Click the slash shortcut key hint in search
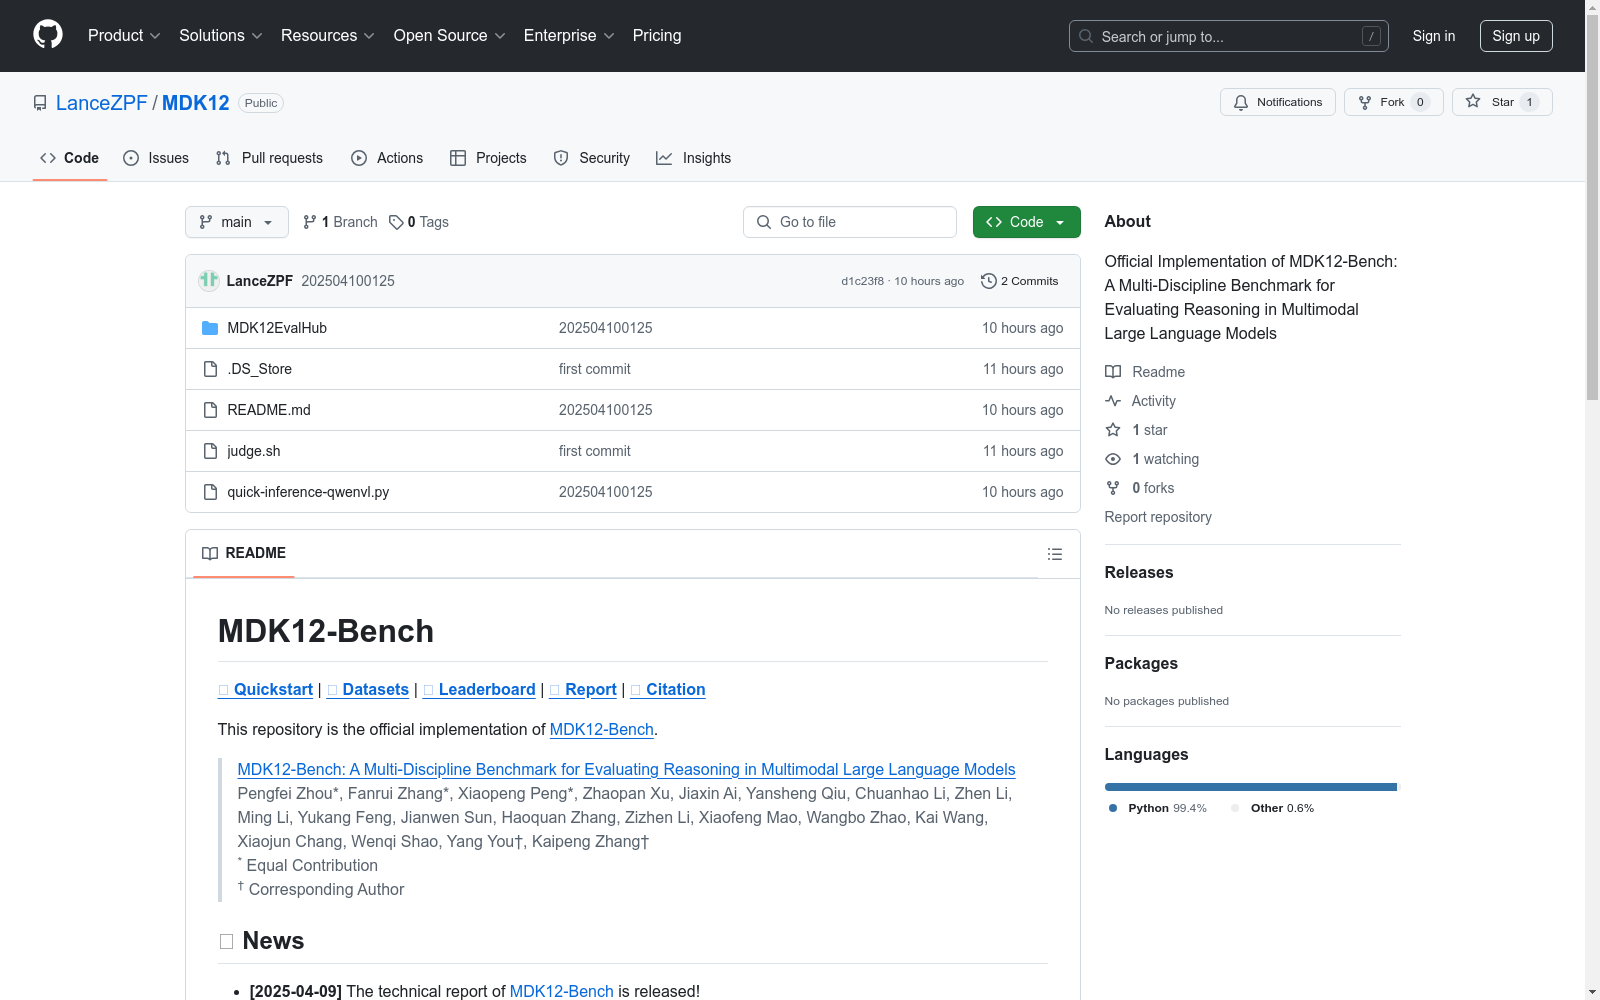The width and height of the screenshot is (1600, 1000). (x=1371, y=36)
